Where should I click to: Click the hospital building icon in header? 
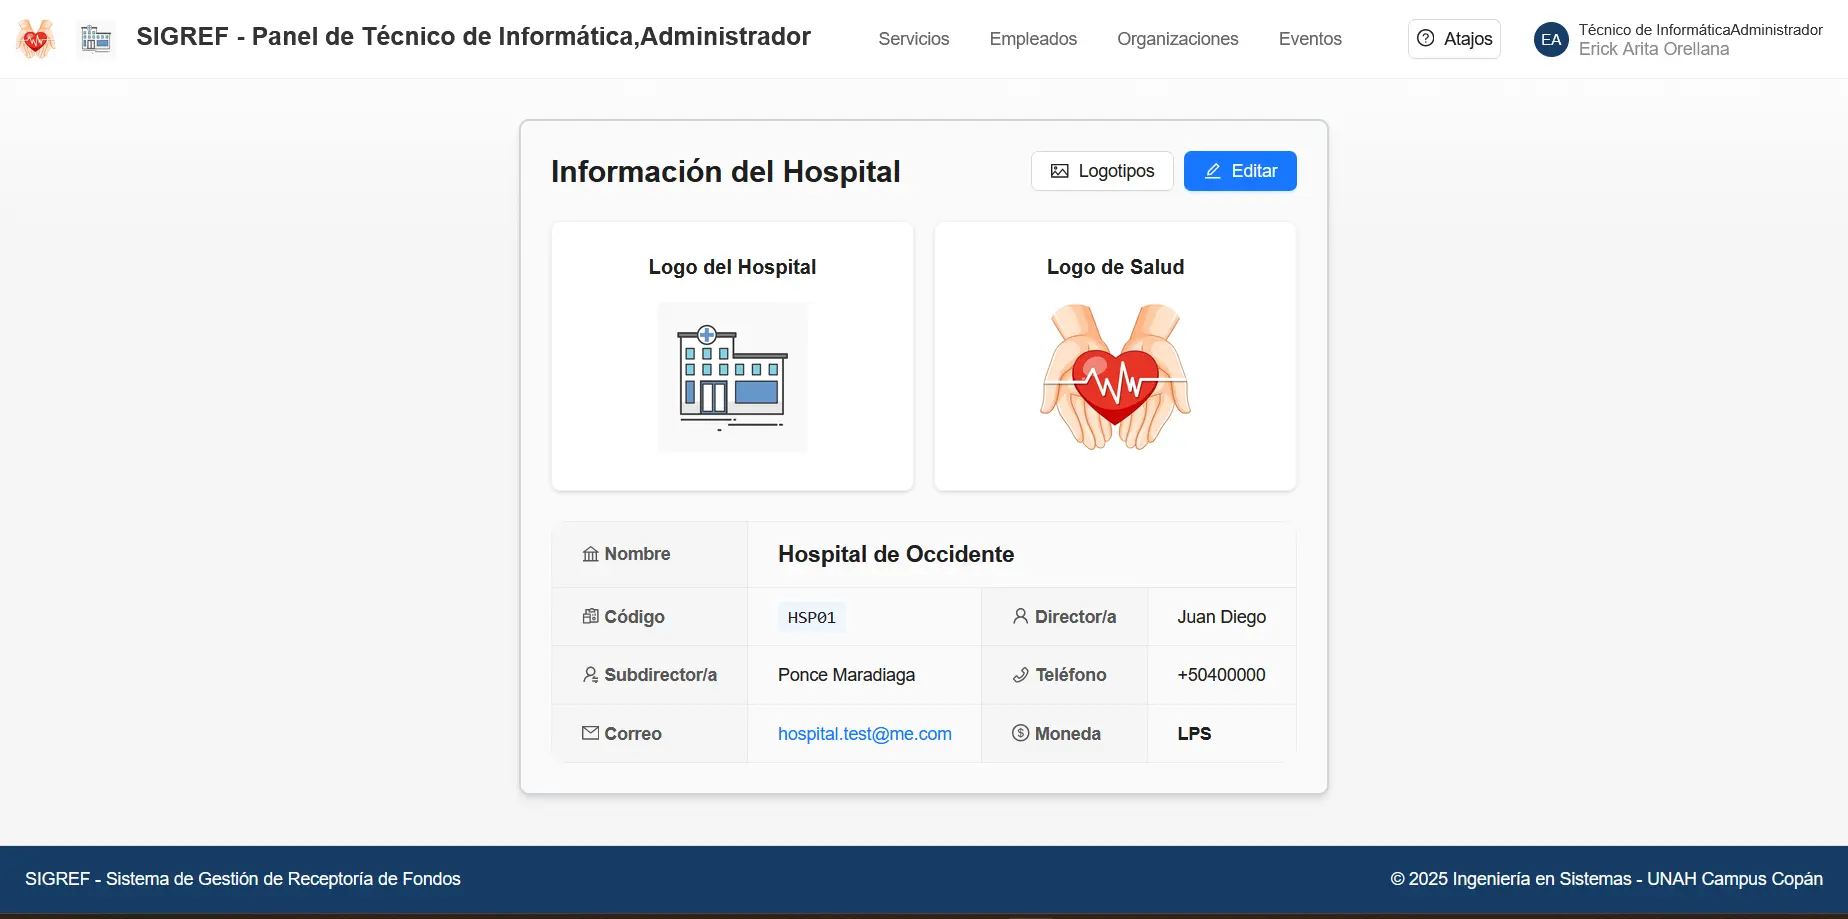[x=96, y=39]
